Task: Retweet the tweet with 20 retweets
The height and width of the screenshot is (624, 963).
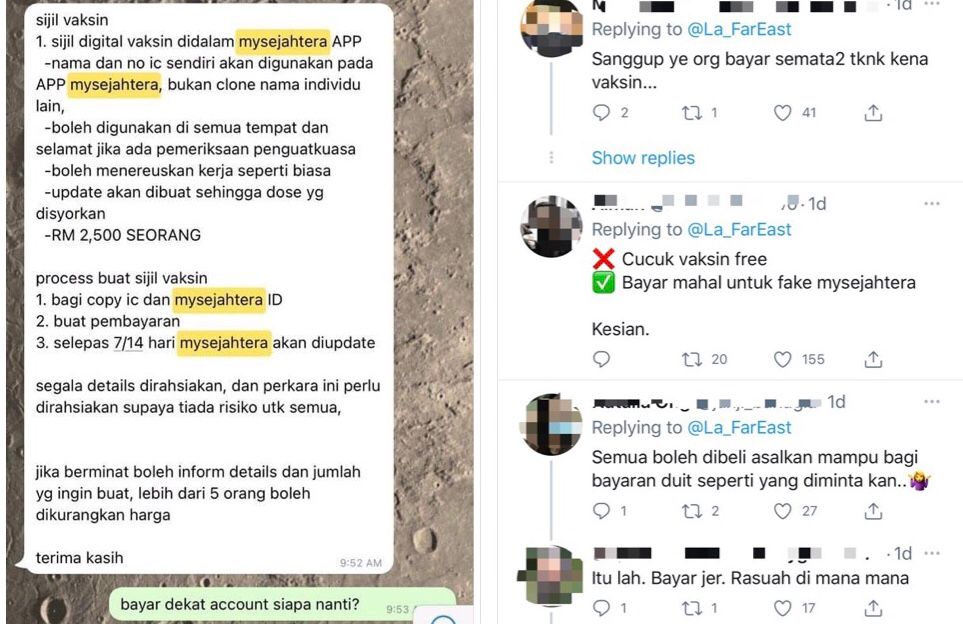Action: [x=692, y=359]
